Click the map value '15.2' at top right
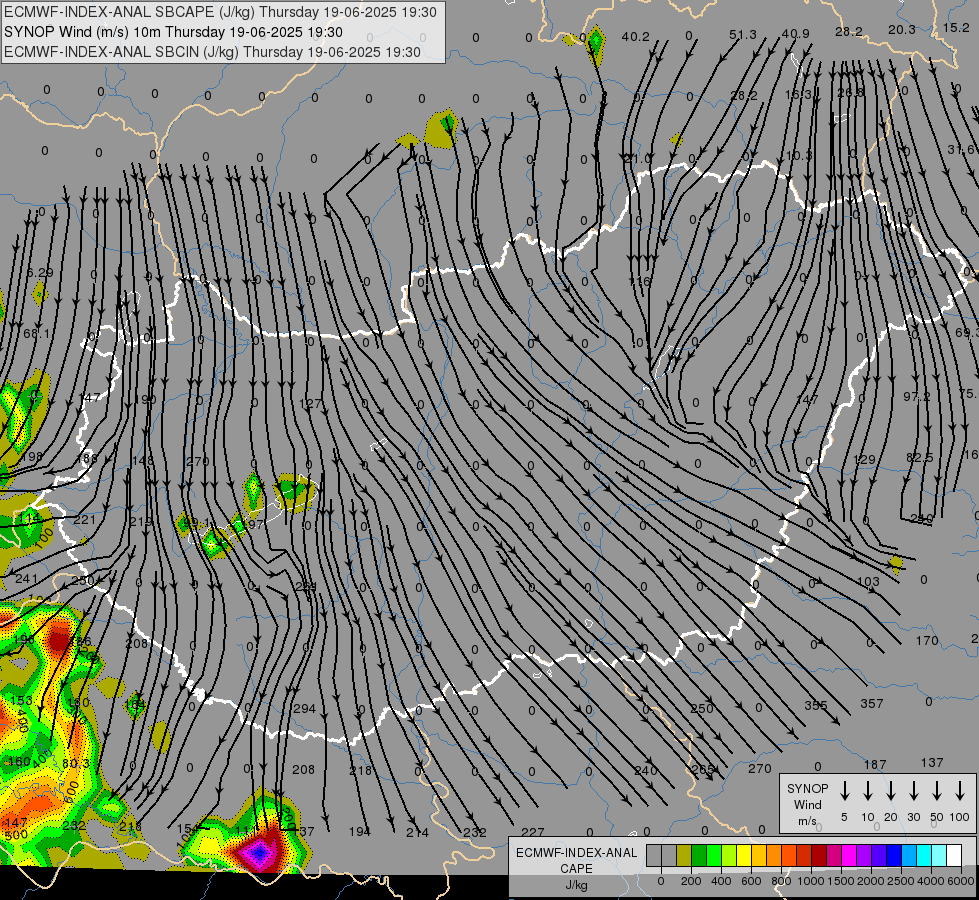Image resolution: width=979 pixels, height=900 pixels. 956,27
